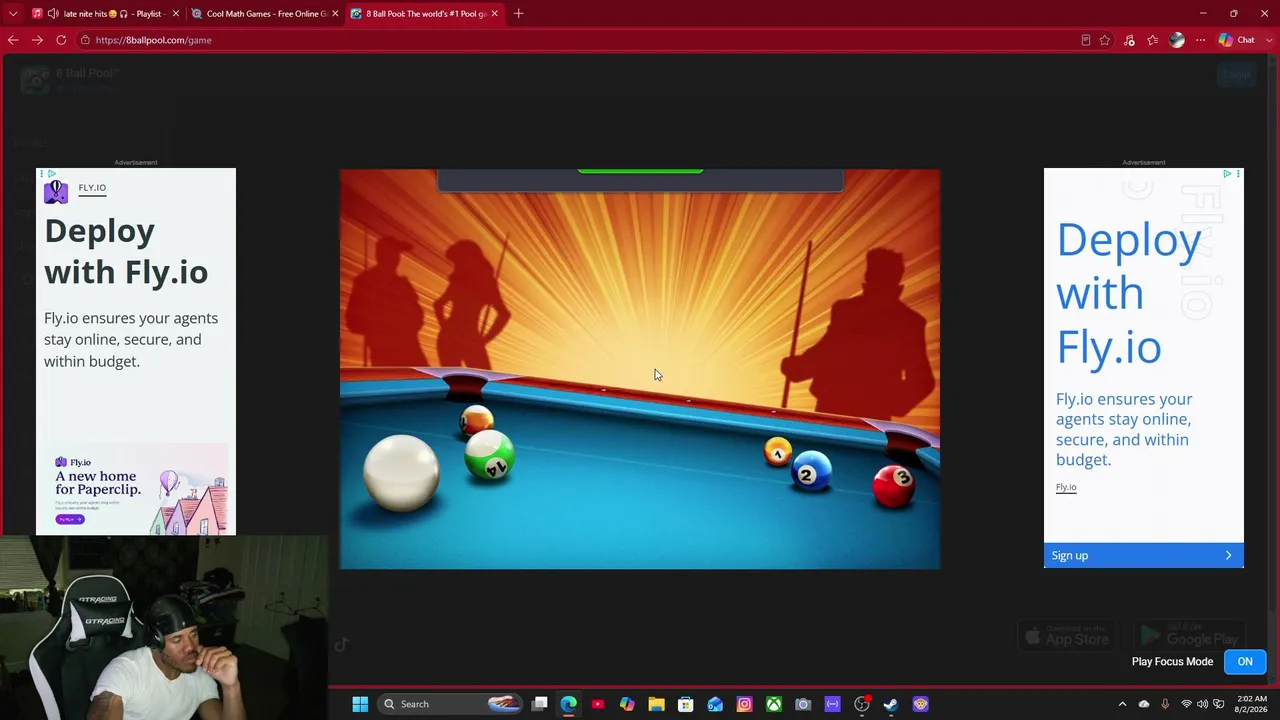This screenshot has height=720, width=1280.
Task: Open a new browser tab
Action: click(x=518, y=14)
